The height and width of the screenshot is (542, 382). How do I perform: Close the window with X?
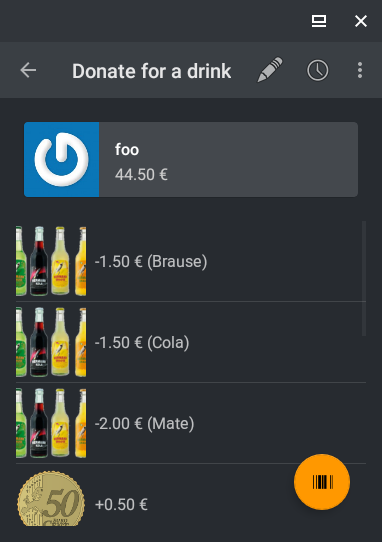(361, 21)
